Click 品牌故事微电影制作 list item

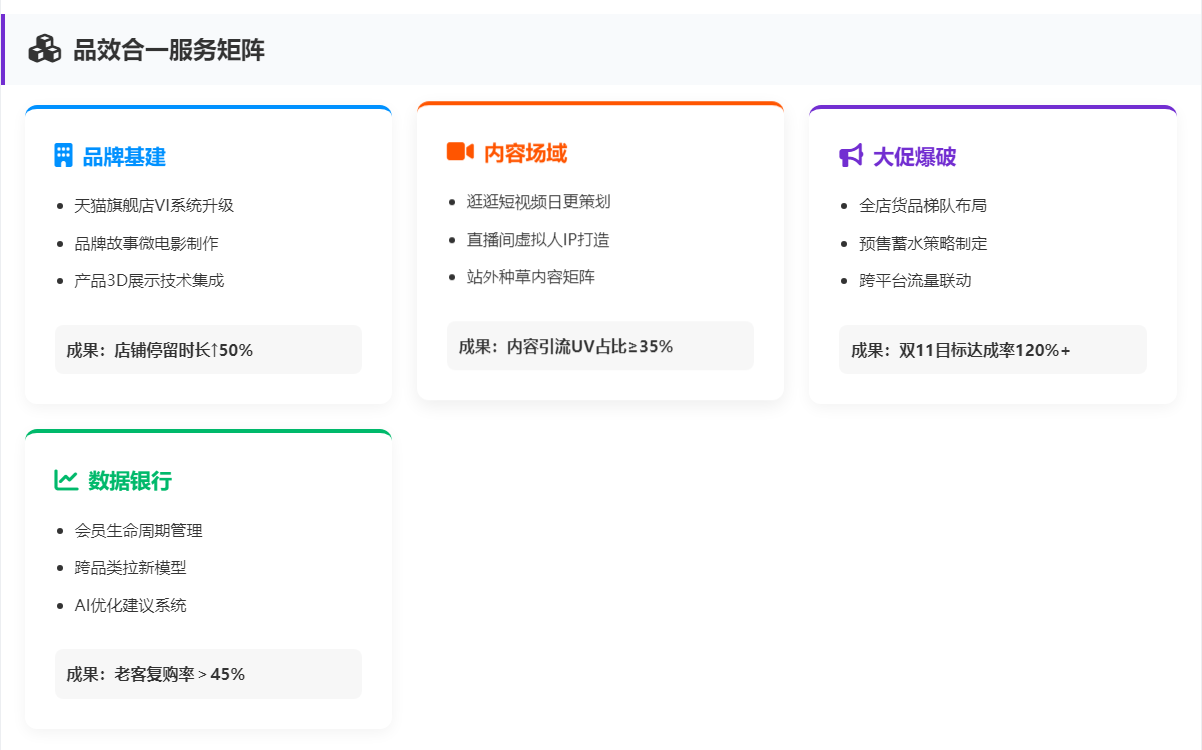(146, 243)
